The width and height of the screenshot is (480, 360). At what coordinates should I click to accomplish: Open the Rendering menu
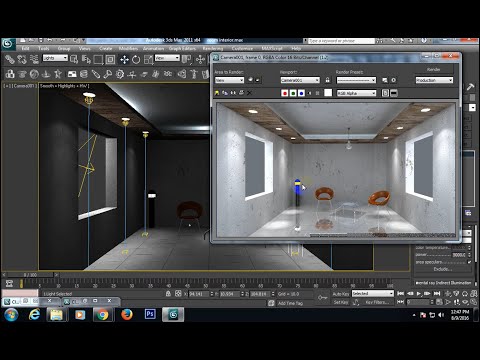[213, 49]
